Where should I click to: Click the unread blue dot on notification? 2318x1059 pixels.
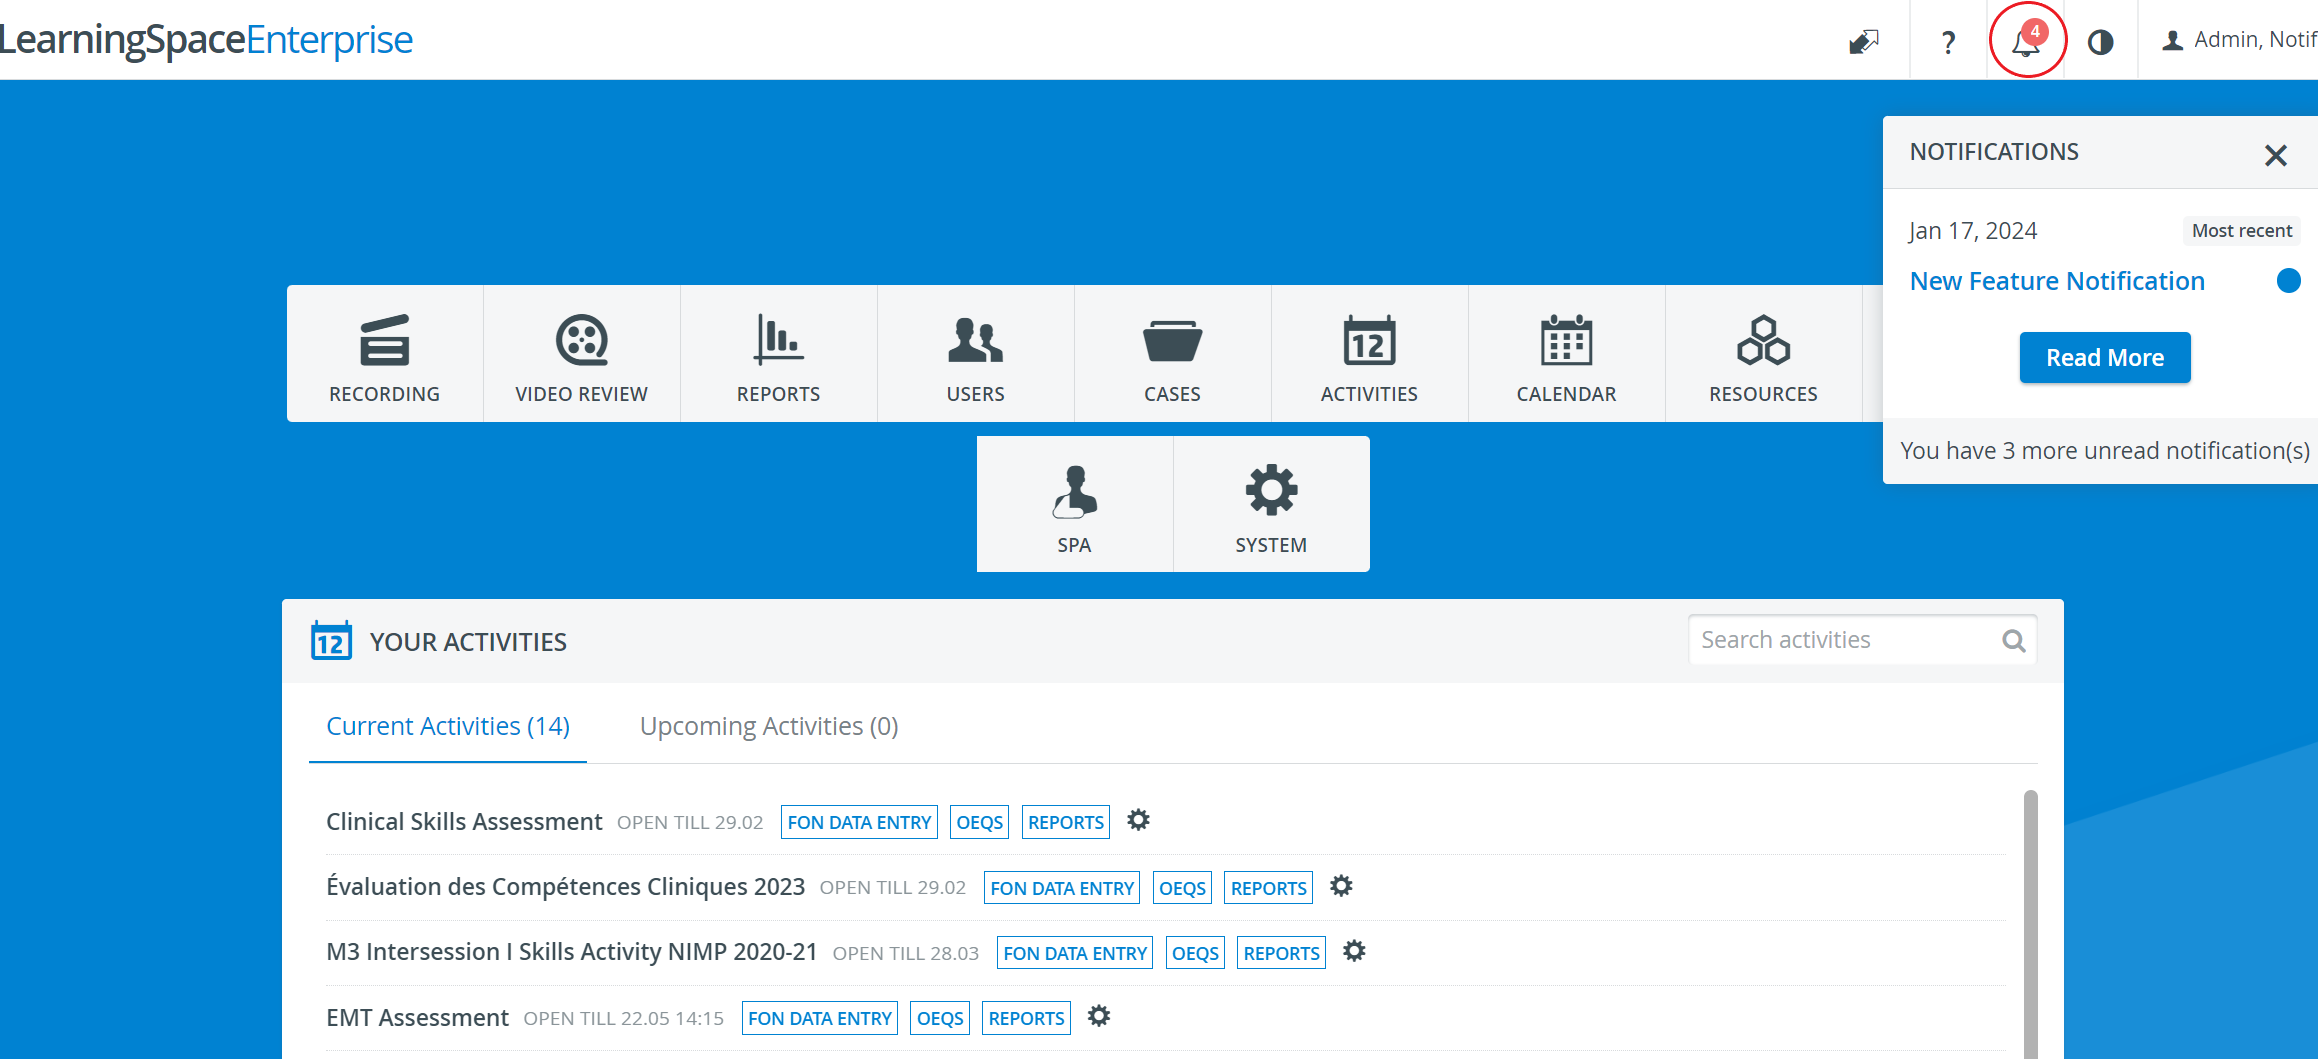2288,281
